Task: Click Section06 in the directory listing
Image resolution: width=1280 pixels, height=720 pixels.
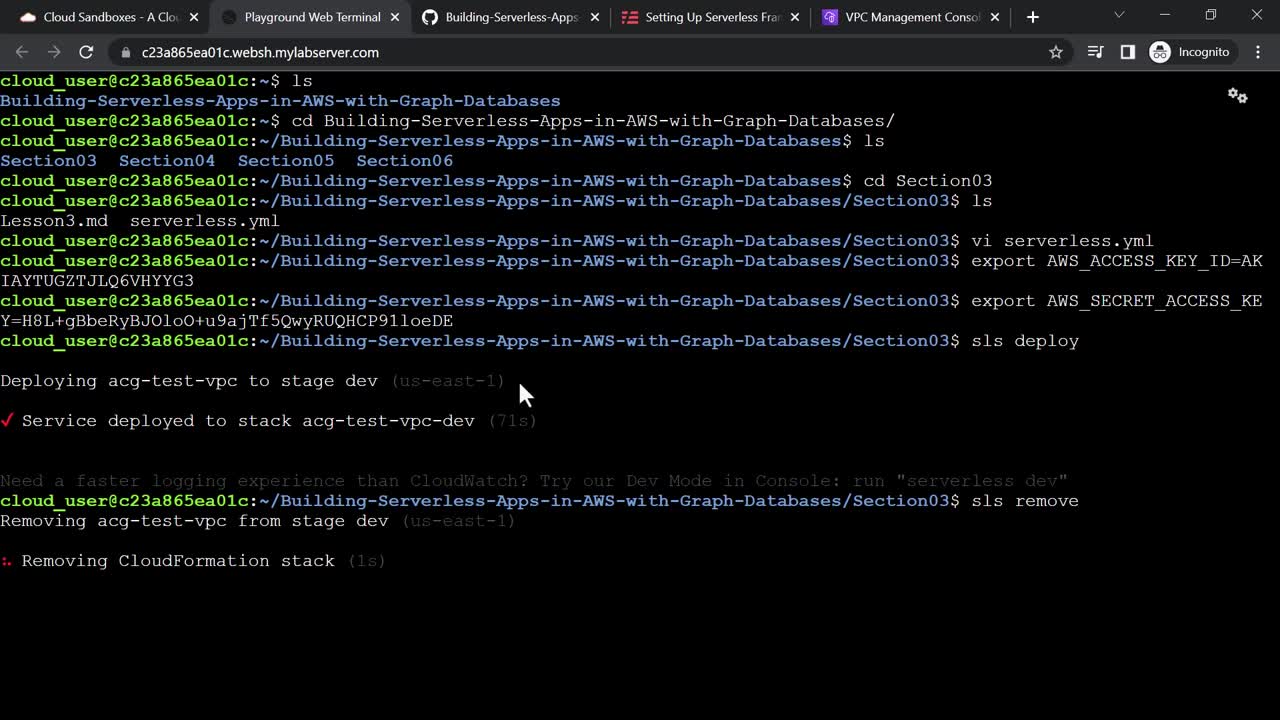Action: (x=405, y=161)
